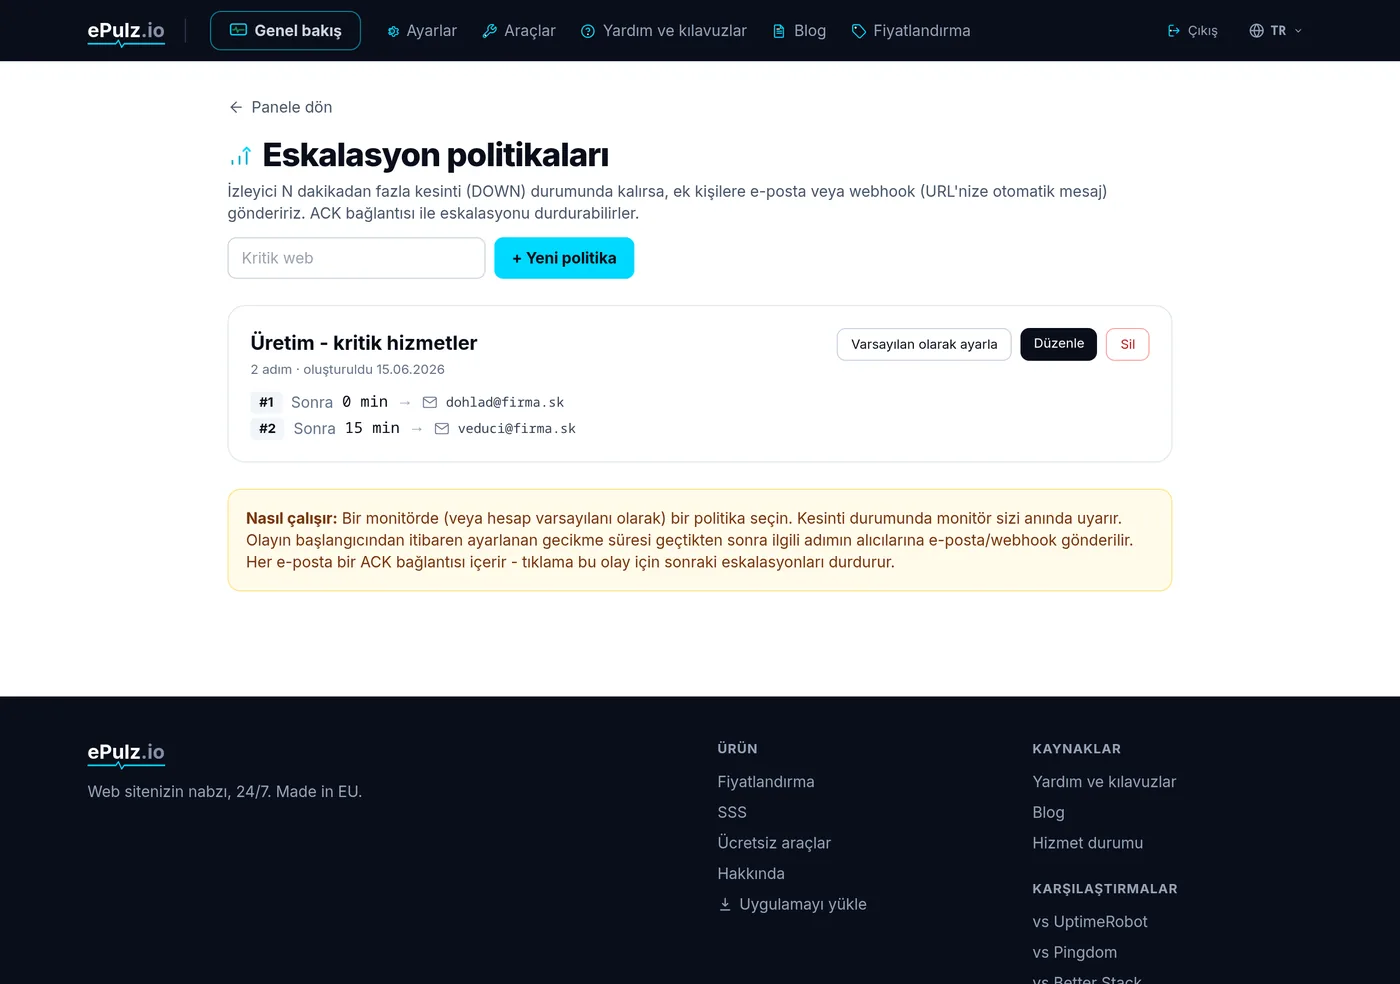Click the monitor icon in Genel bakış
The image size is (1400, 984).
pyautogui.click(x=238, y=30)
